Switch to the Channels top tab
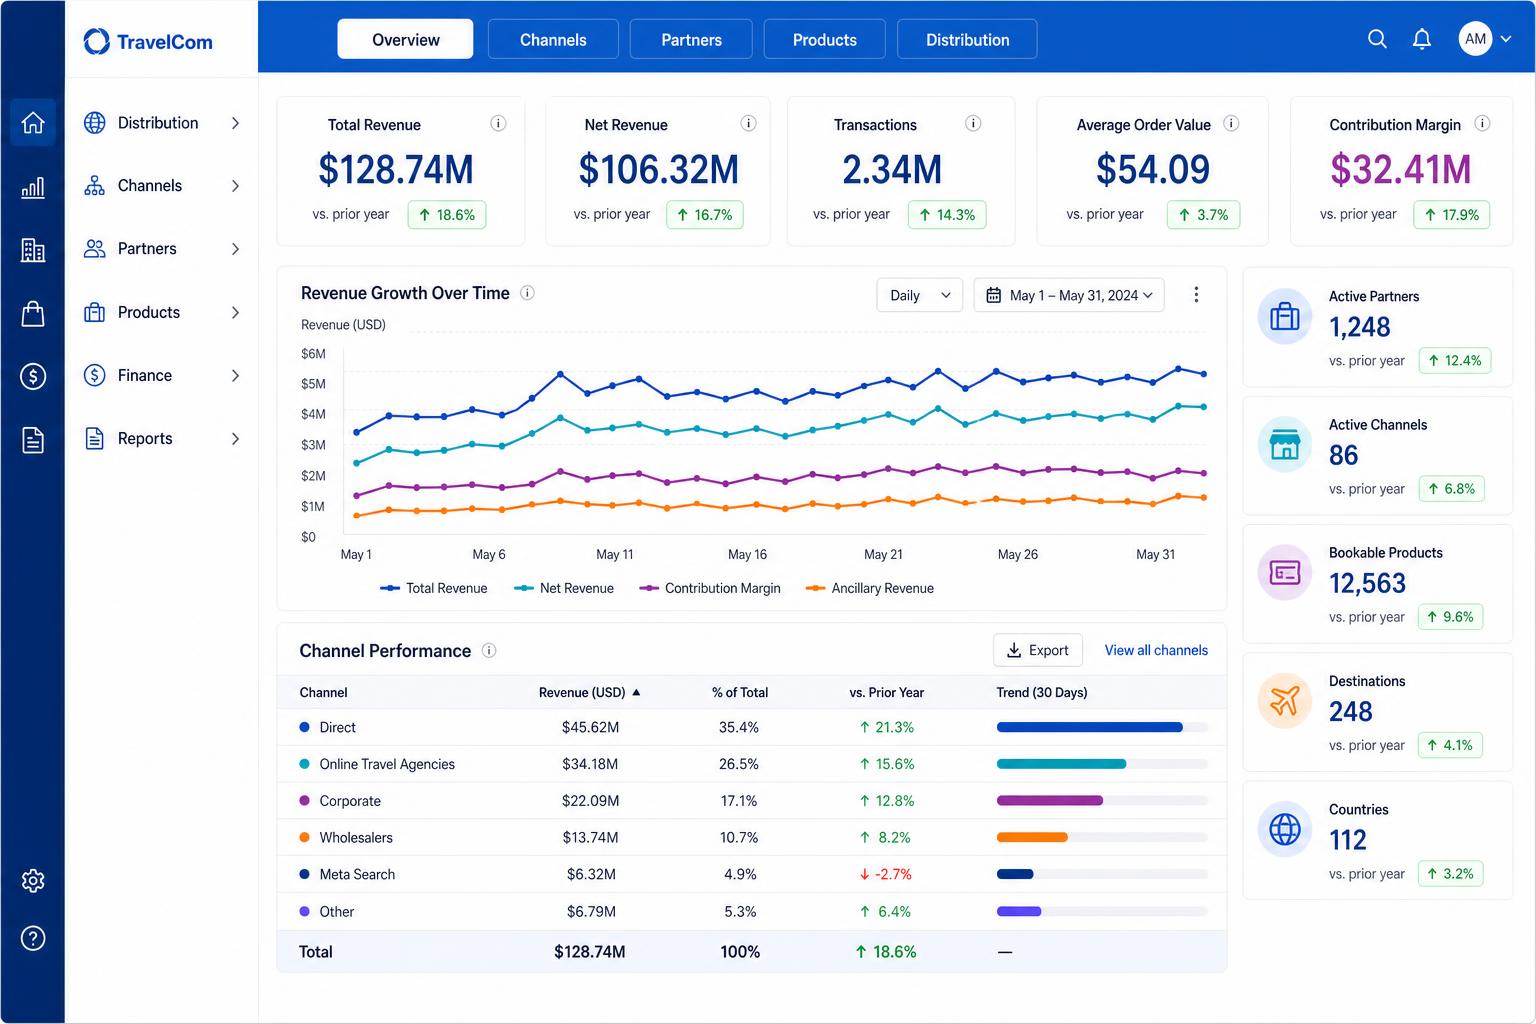This screenshot has height=1024, width=1536. [553, 39]
